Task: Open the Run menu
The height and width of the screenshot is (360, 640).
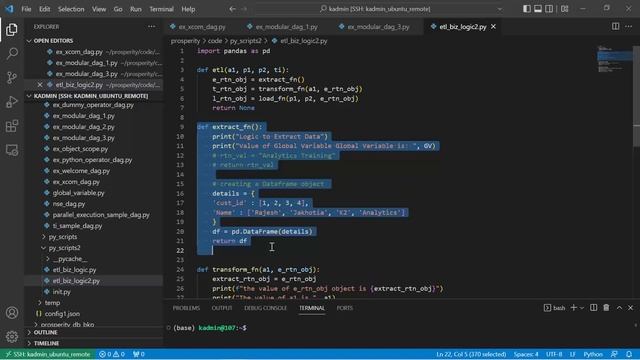Action: pos(136,9)
